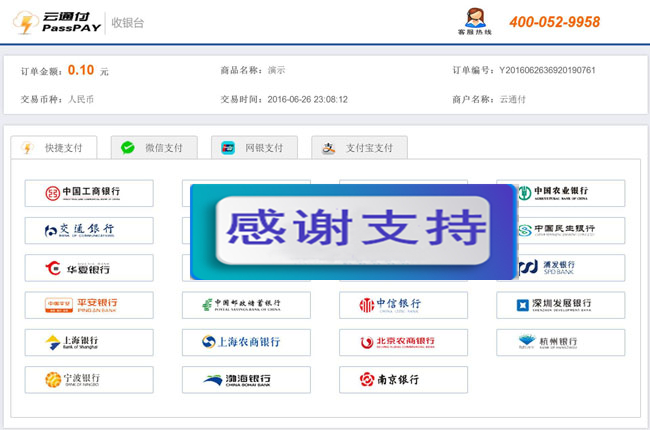Select 中国邮政储蓄银行 option
The height and width of the screenshot is (430, 650).
click(x=246, y=305)
